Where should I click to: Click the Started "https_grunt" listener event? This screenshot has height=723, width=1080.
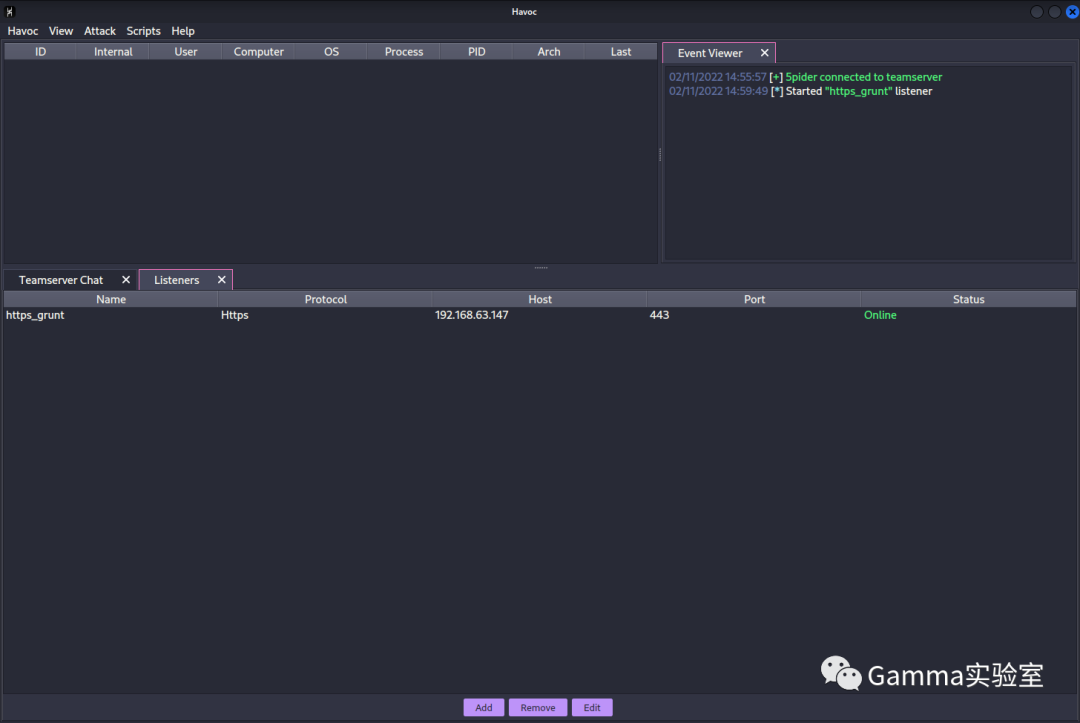coord(859,91)
